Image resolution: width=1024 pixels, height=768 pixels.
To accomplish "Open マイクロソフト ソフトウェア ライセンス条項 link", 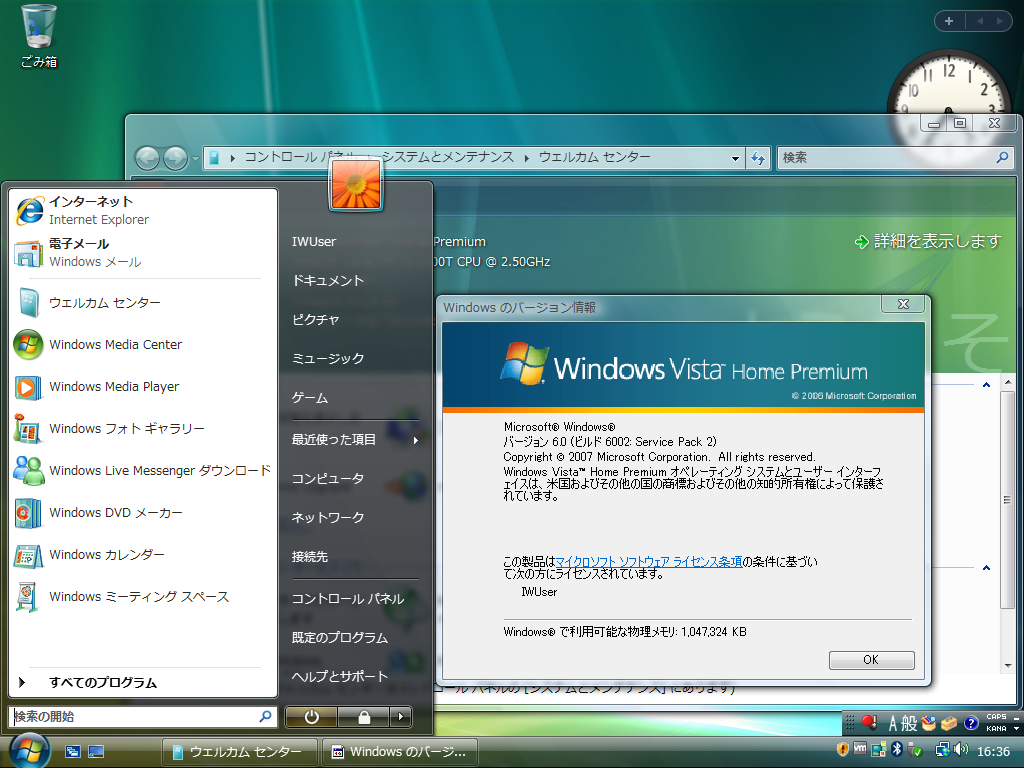I will click(648, 562).
